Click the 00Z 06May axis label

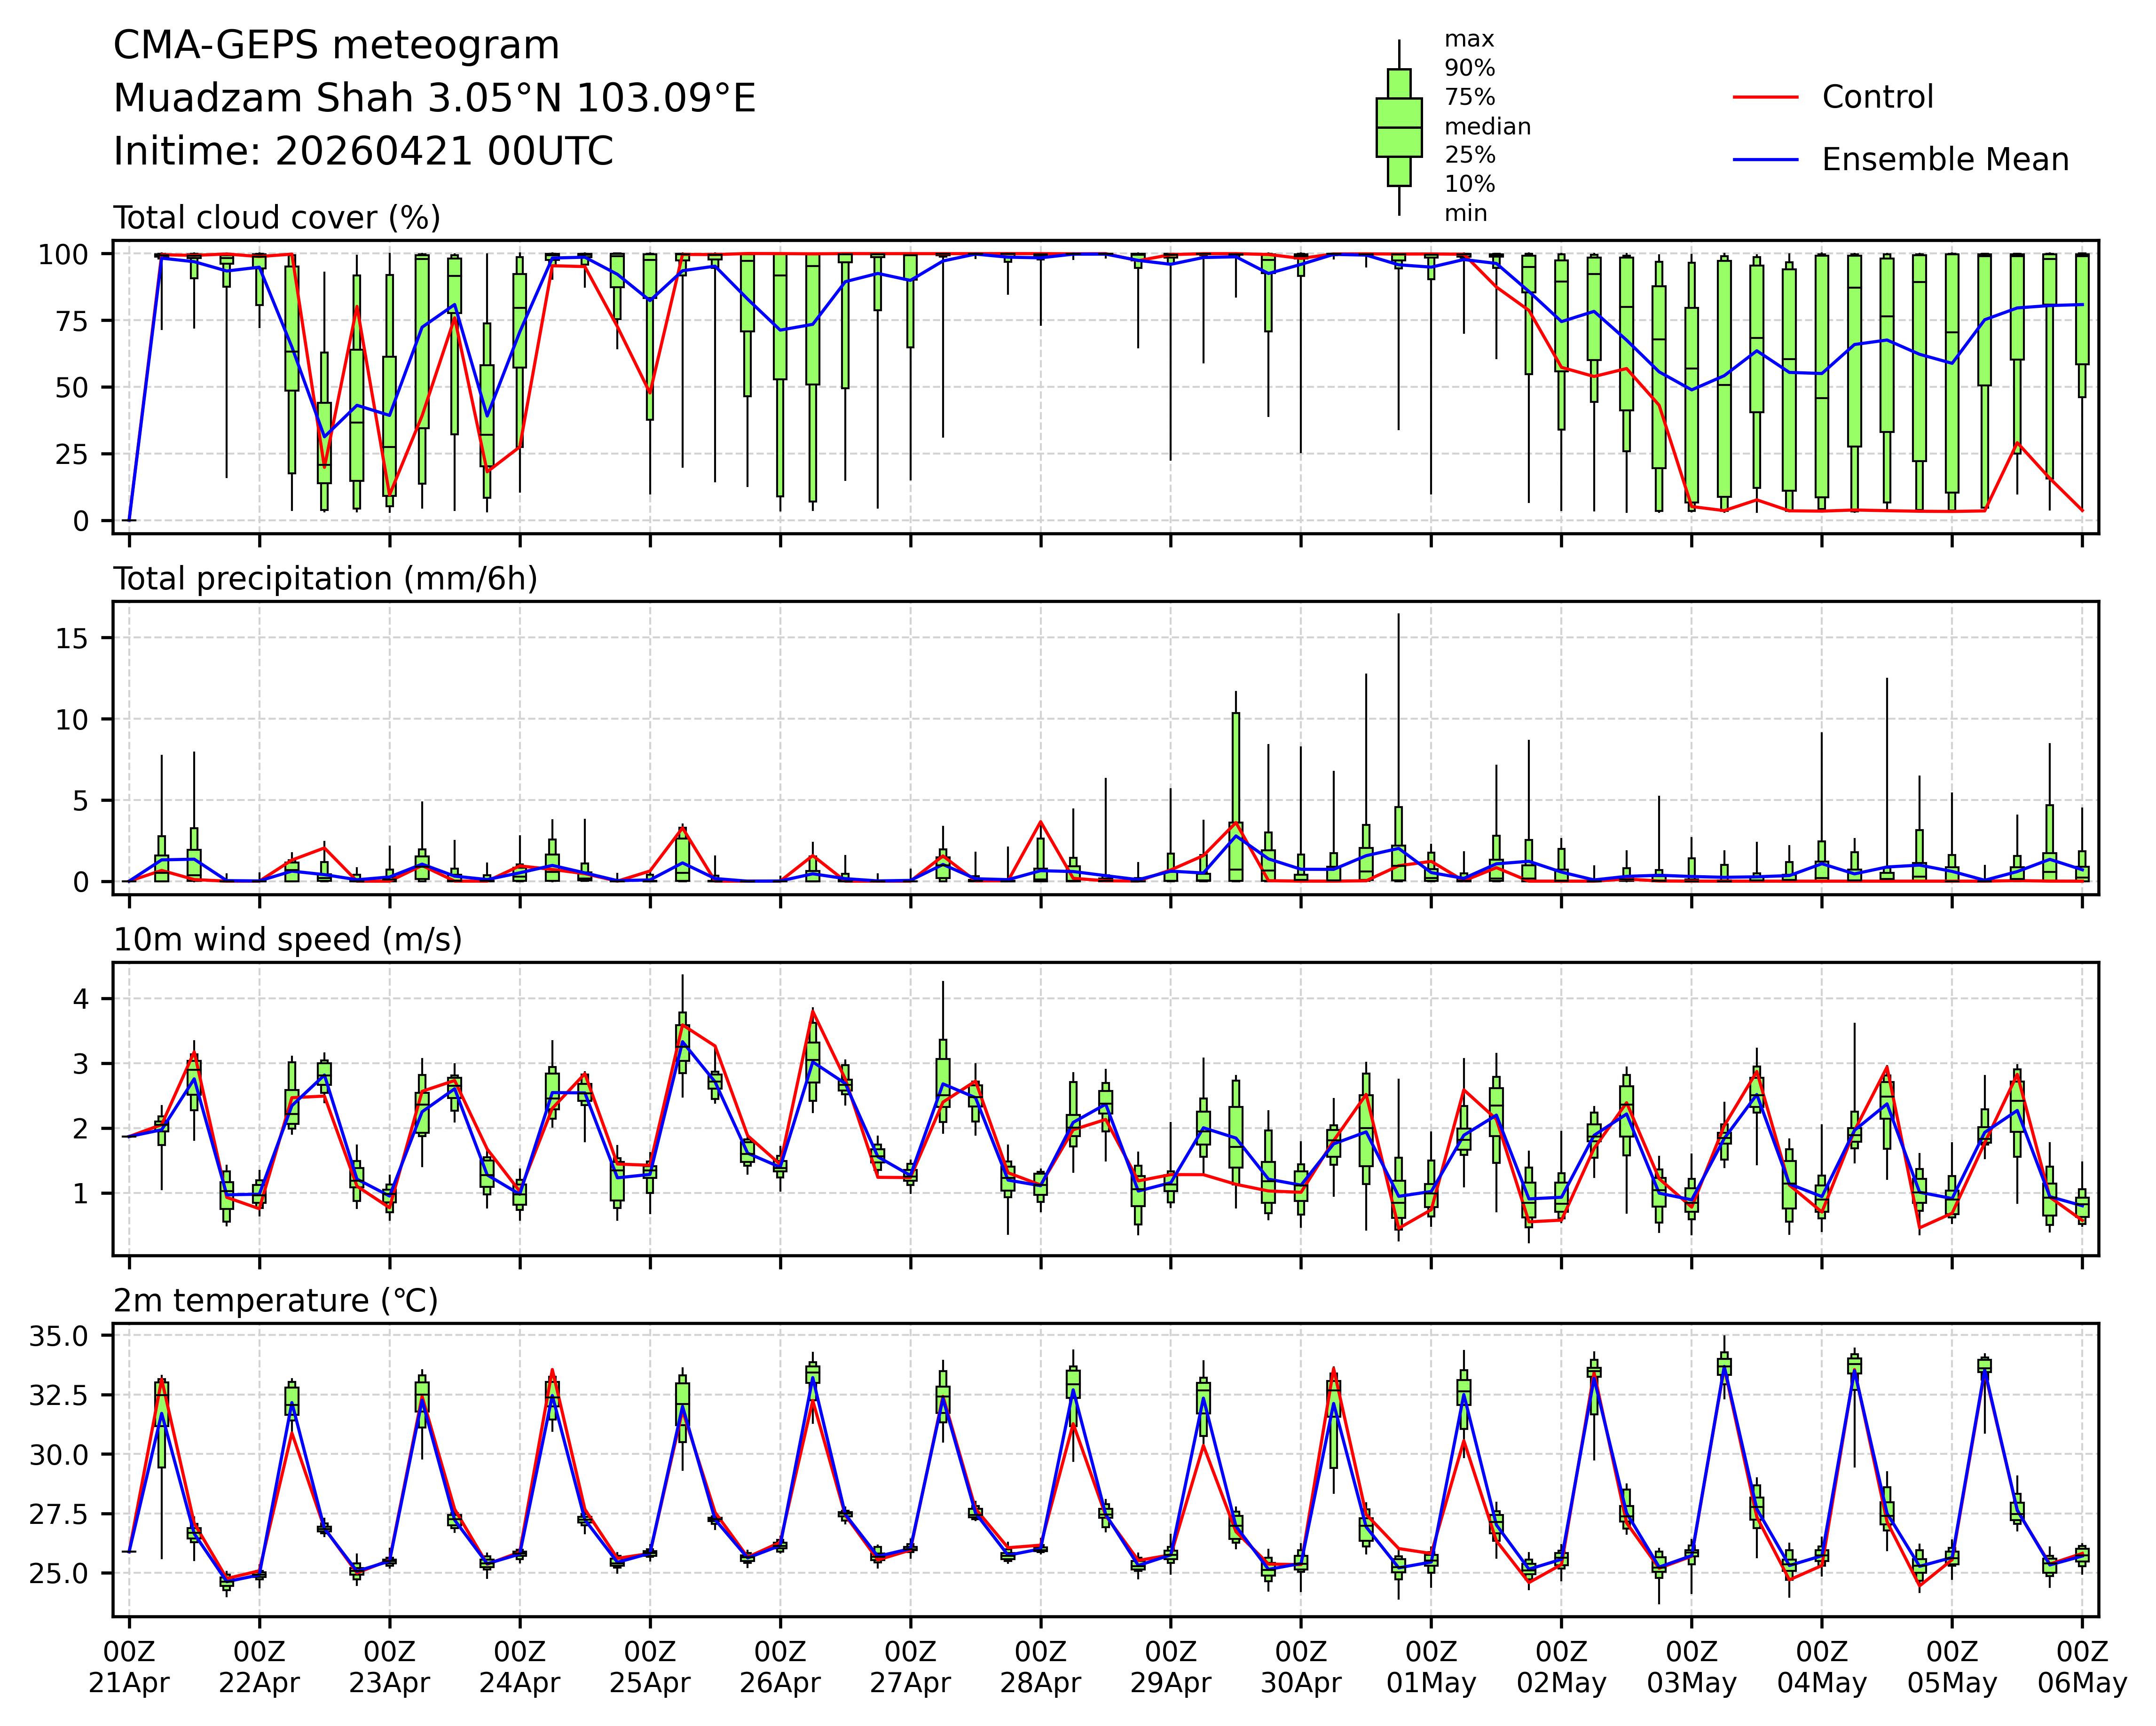pos(2082,1667)
